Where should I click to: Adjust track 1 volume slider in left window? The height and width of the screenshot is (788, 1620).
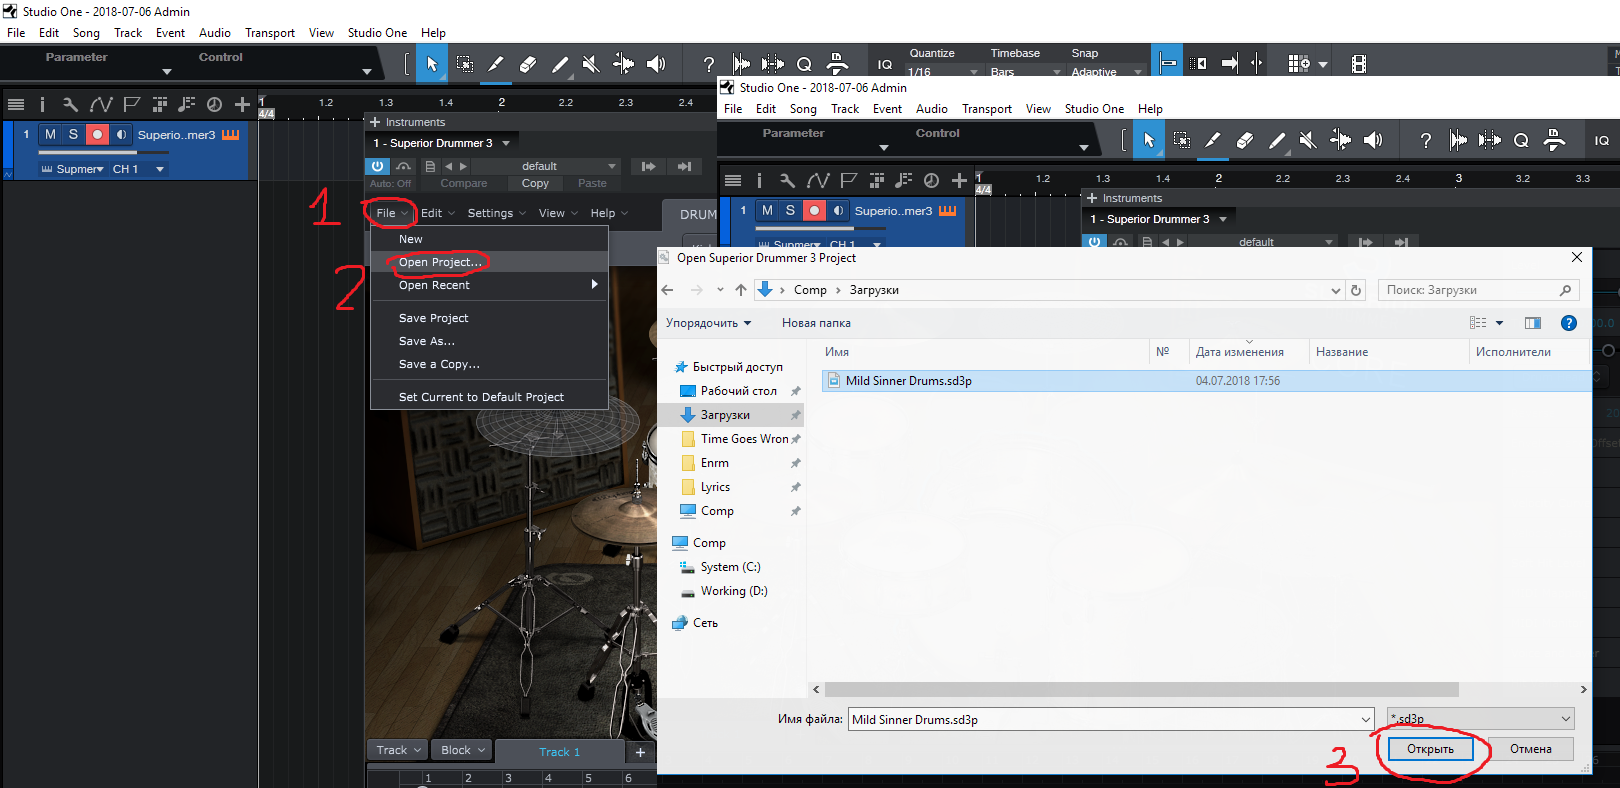point(101,152)
